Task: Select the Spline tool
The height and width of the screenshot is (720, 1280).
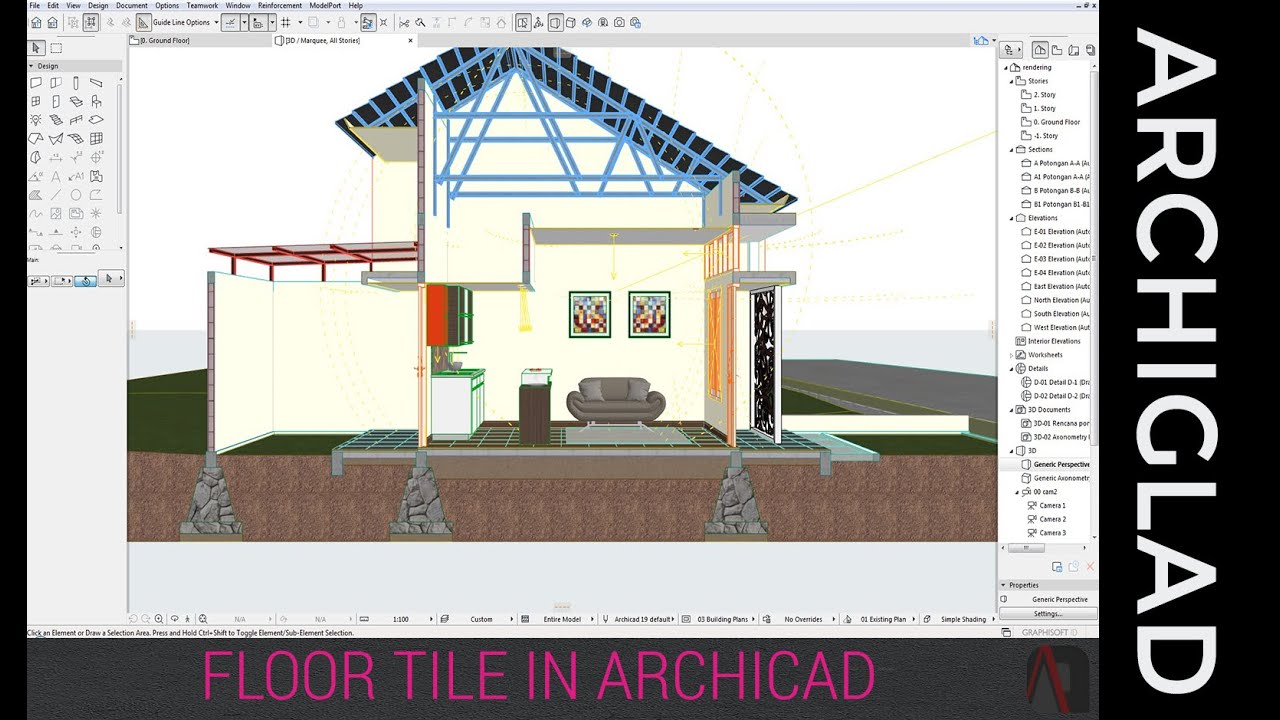Action: pos(36,214)
